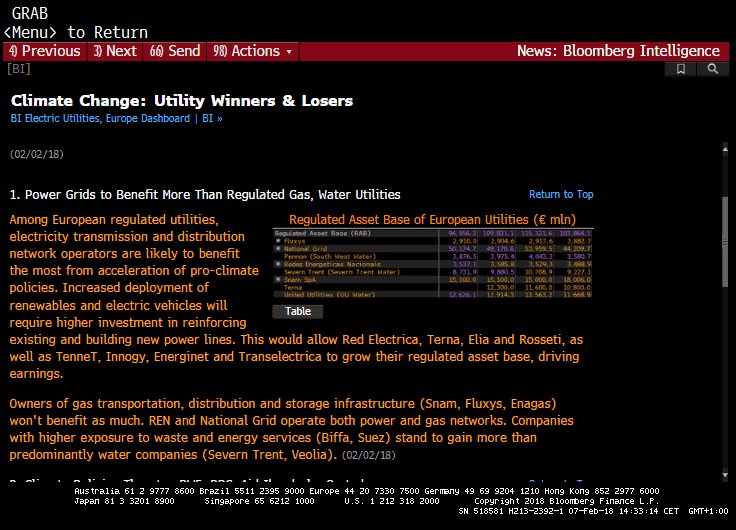Click the scrollbar up arrow
Viewport: 736px width, 530px height.
(725, 149)
